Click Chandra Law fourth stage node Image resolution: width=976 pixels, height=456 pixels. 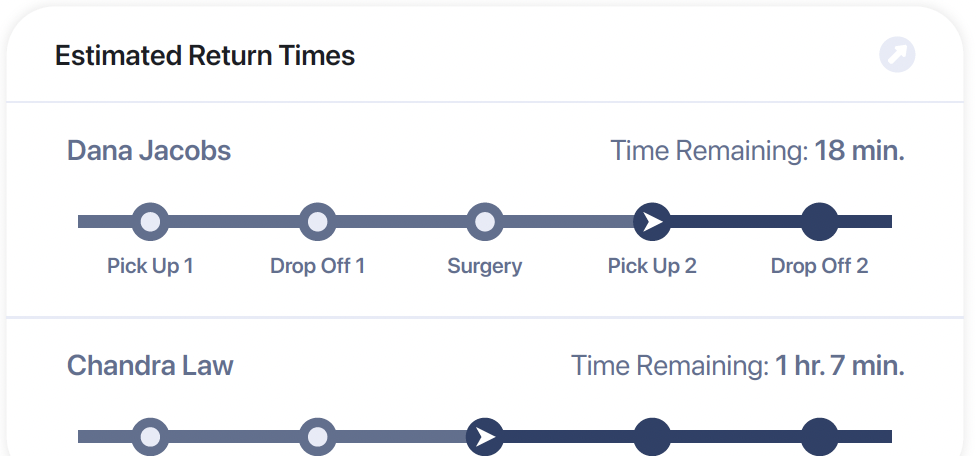pos(652,437)
